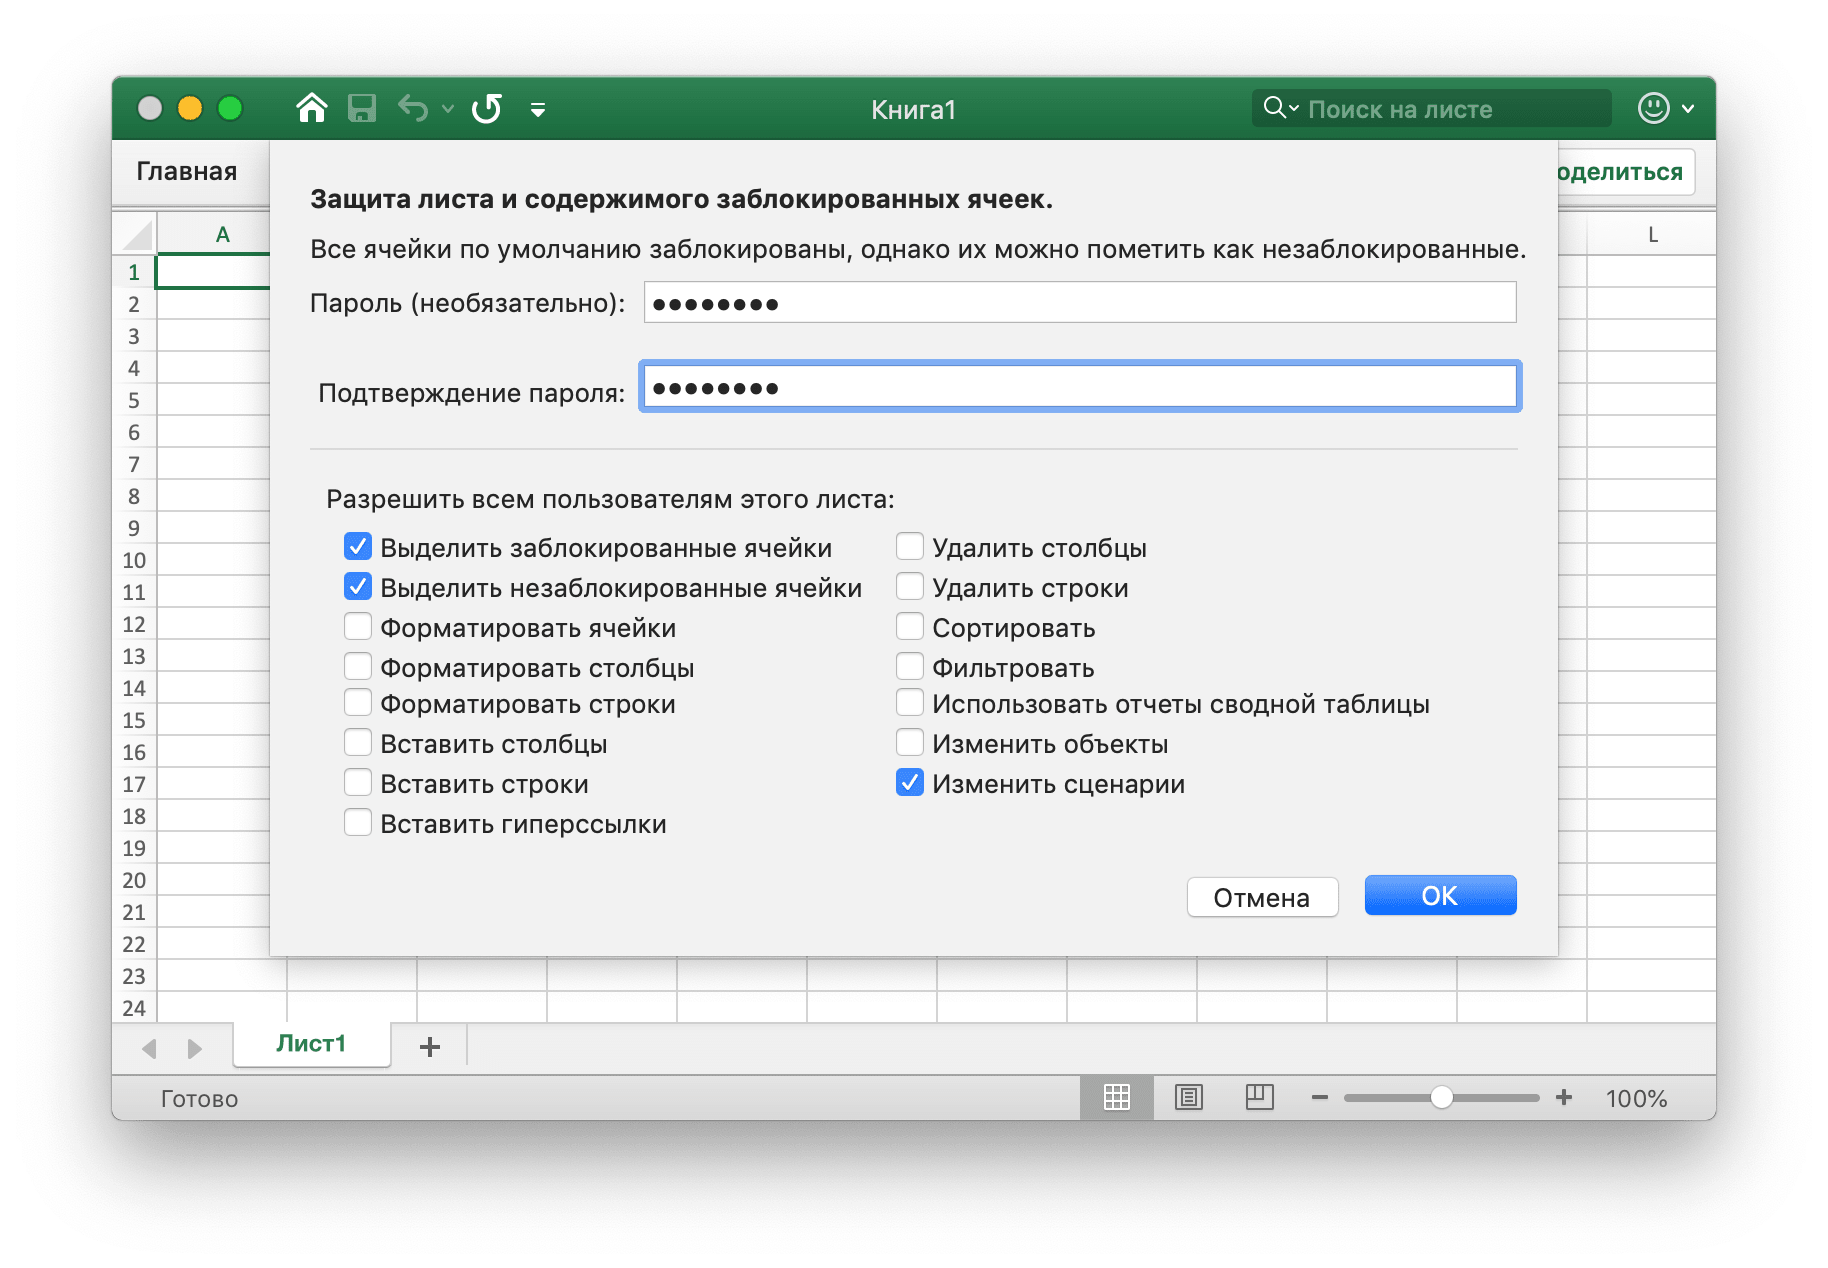Click the yellow minimize window button
This screenshot has width=1828, height=1268.
point(190,108)
